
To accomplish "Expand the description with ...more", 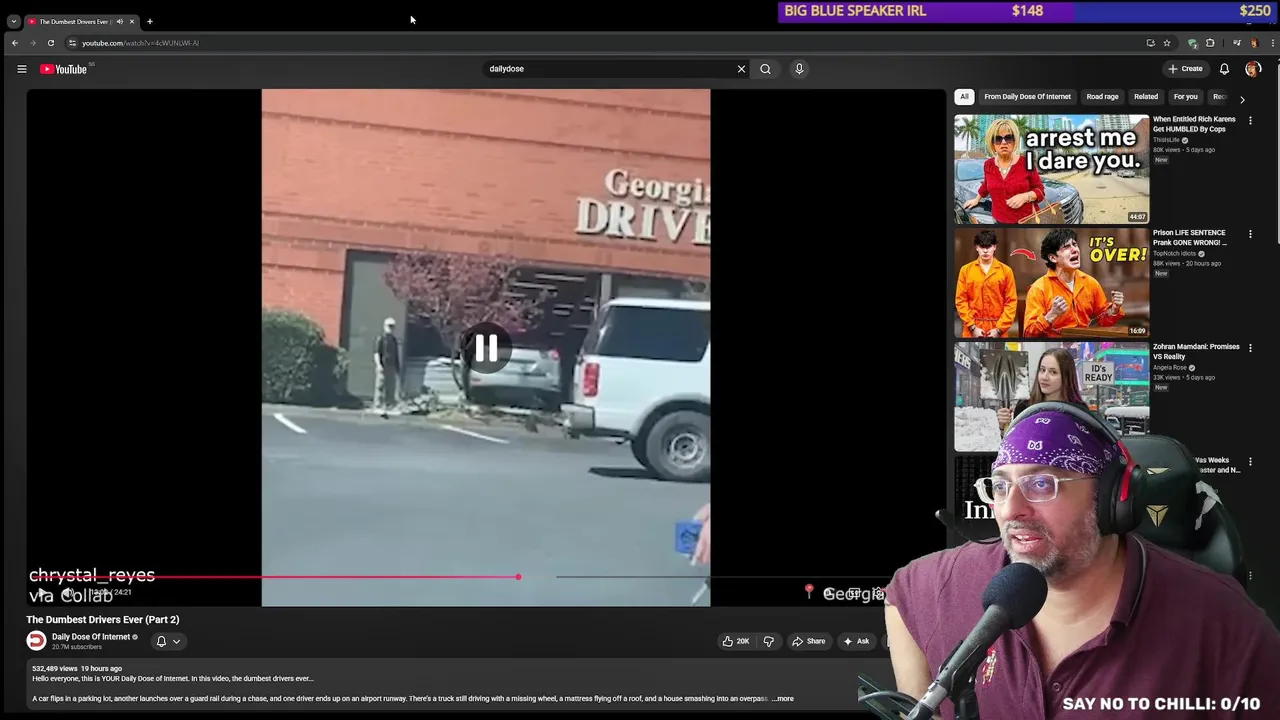I will [783, 699].
